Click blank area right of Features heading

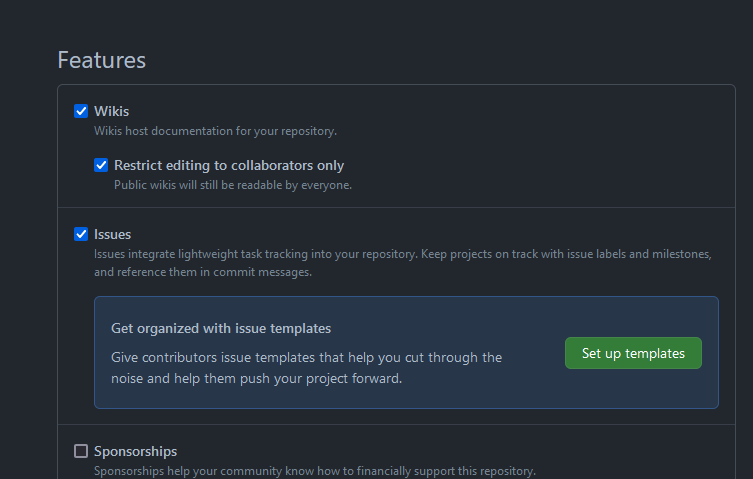coord(450,60)
